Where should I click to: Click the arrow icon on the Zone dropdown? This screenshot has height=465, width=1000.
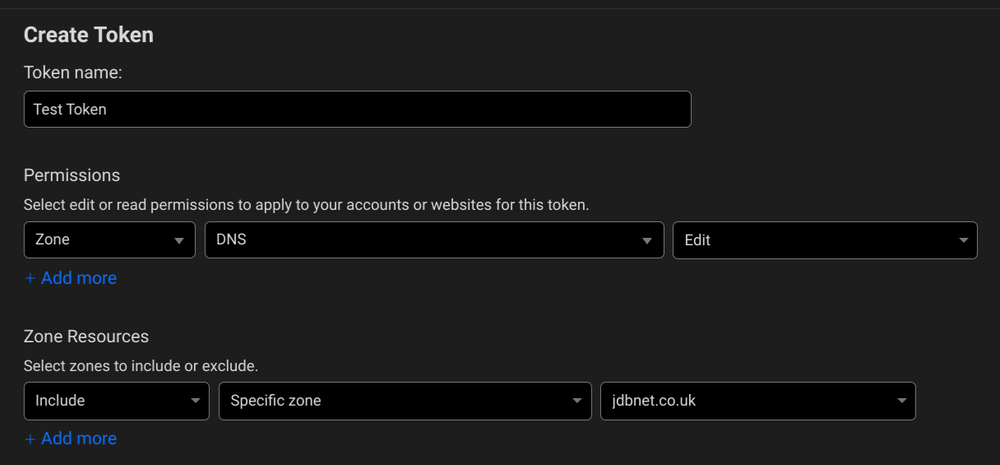(179, 241)
